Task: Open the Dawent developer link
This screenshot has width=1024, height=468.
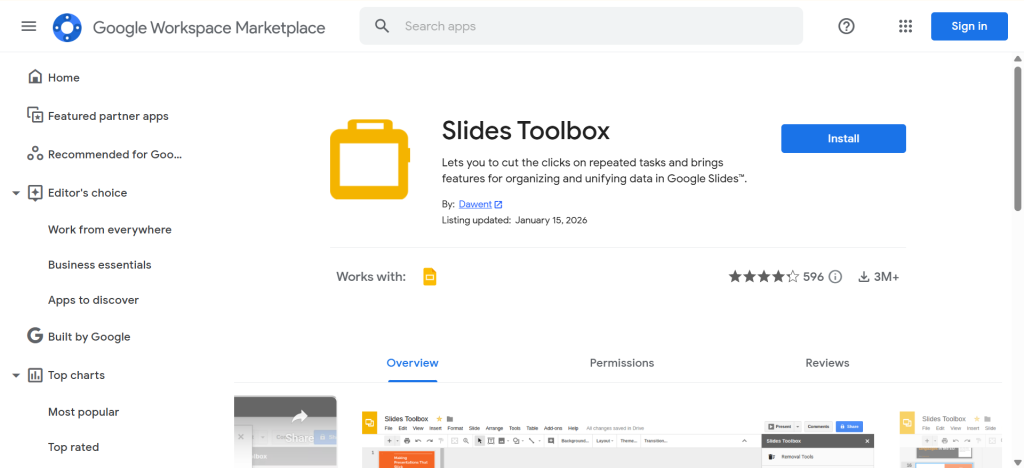Action: point(475,204)
